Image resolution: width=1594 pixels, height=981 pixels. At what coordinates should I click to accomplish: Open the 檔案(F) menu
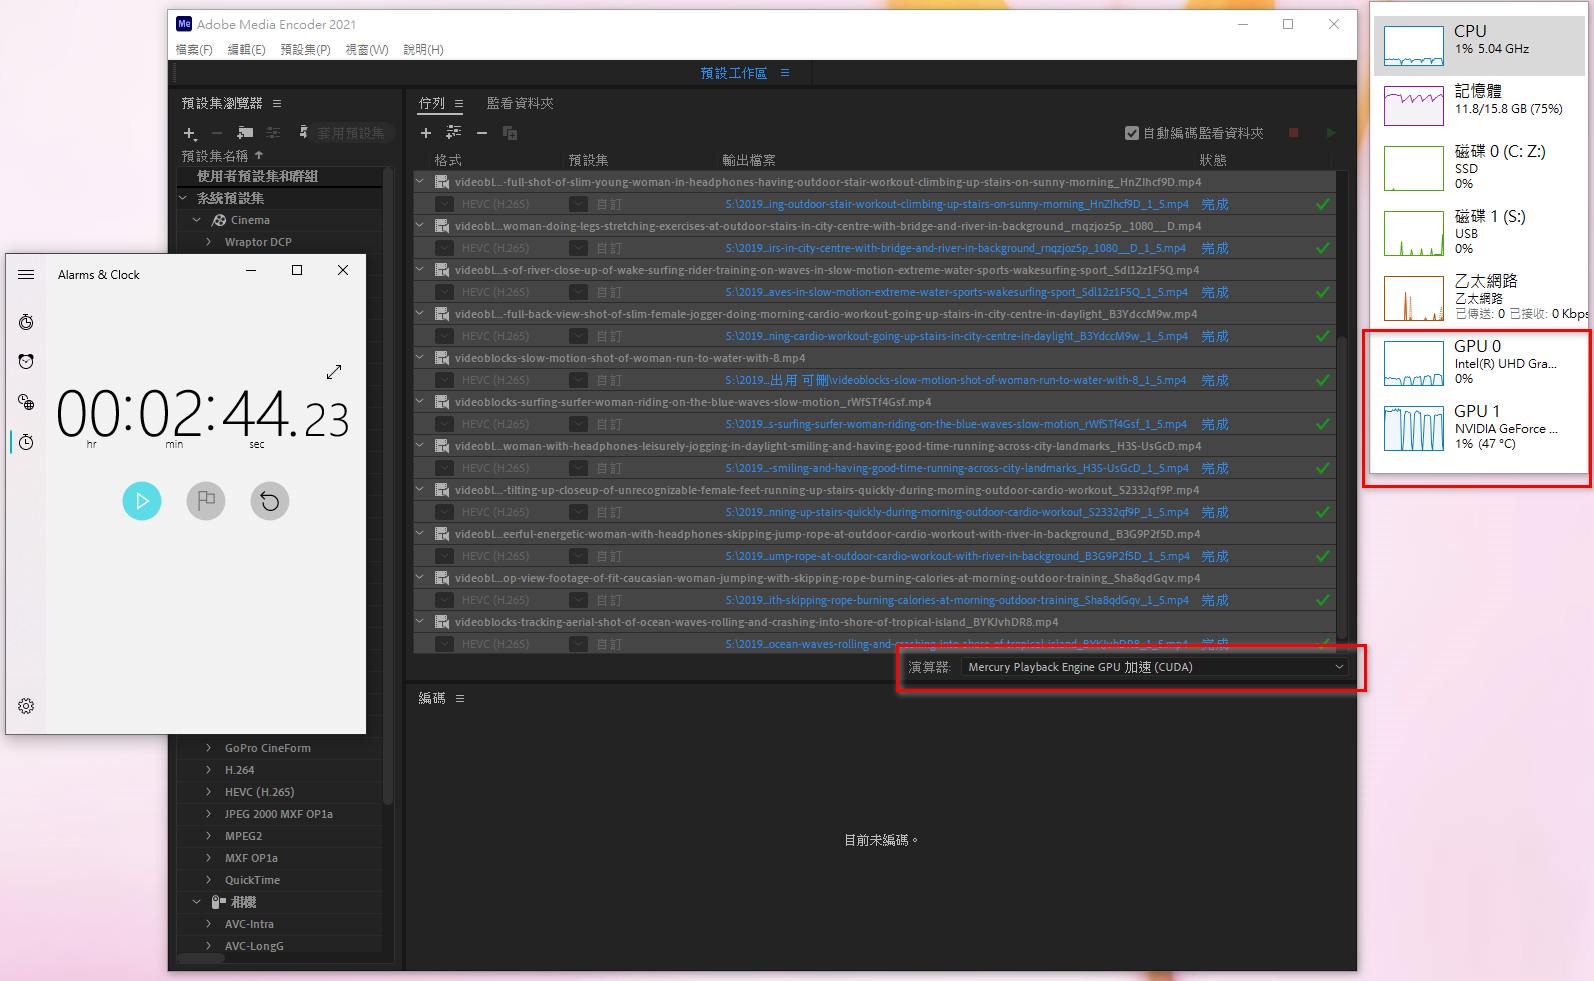[x=194, y=49]
